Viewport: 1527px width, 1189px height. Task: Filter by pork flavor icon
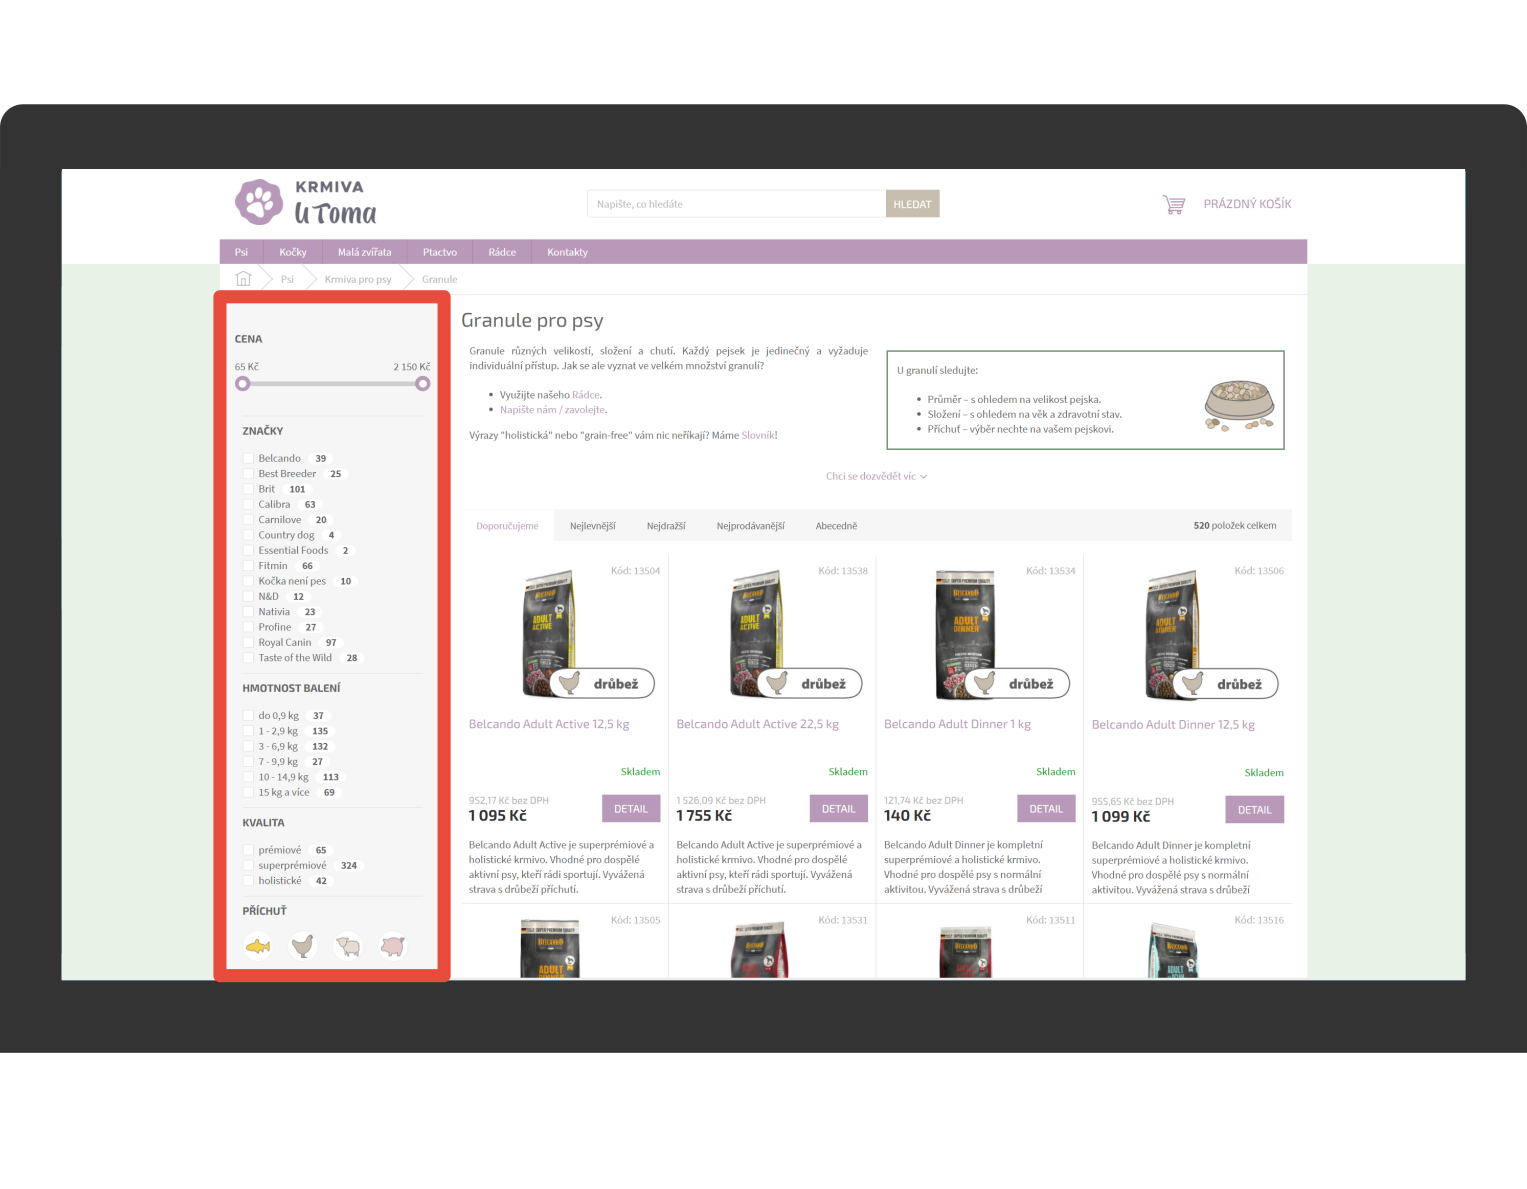point(393,945)
